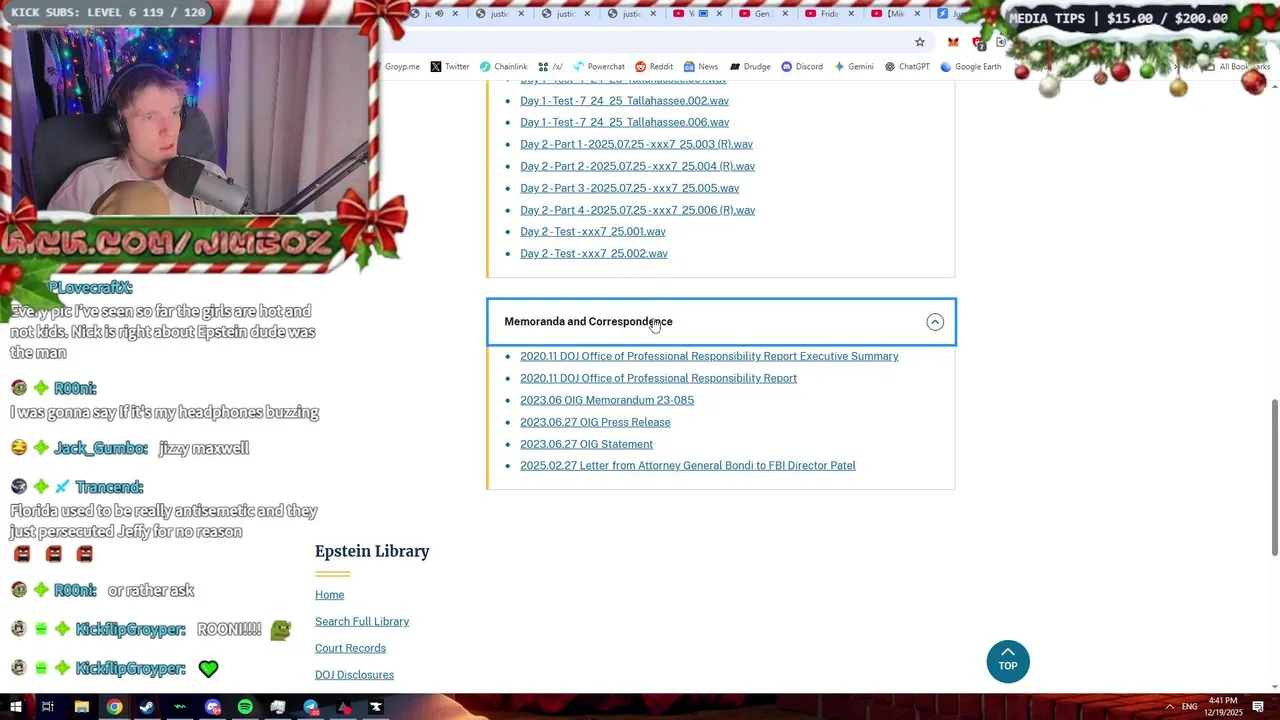The height and width of the screenshot is (720, 1280).
Task: Open Steam from taskbar
Action: (147, 707)
